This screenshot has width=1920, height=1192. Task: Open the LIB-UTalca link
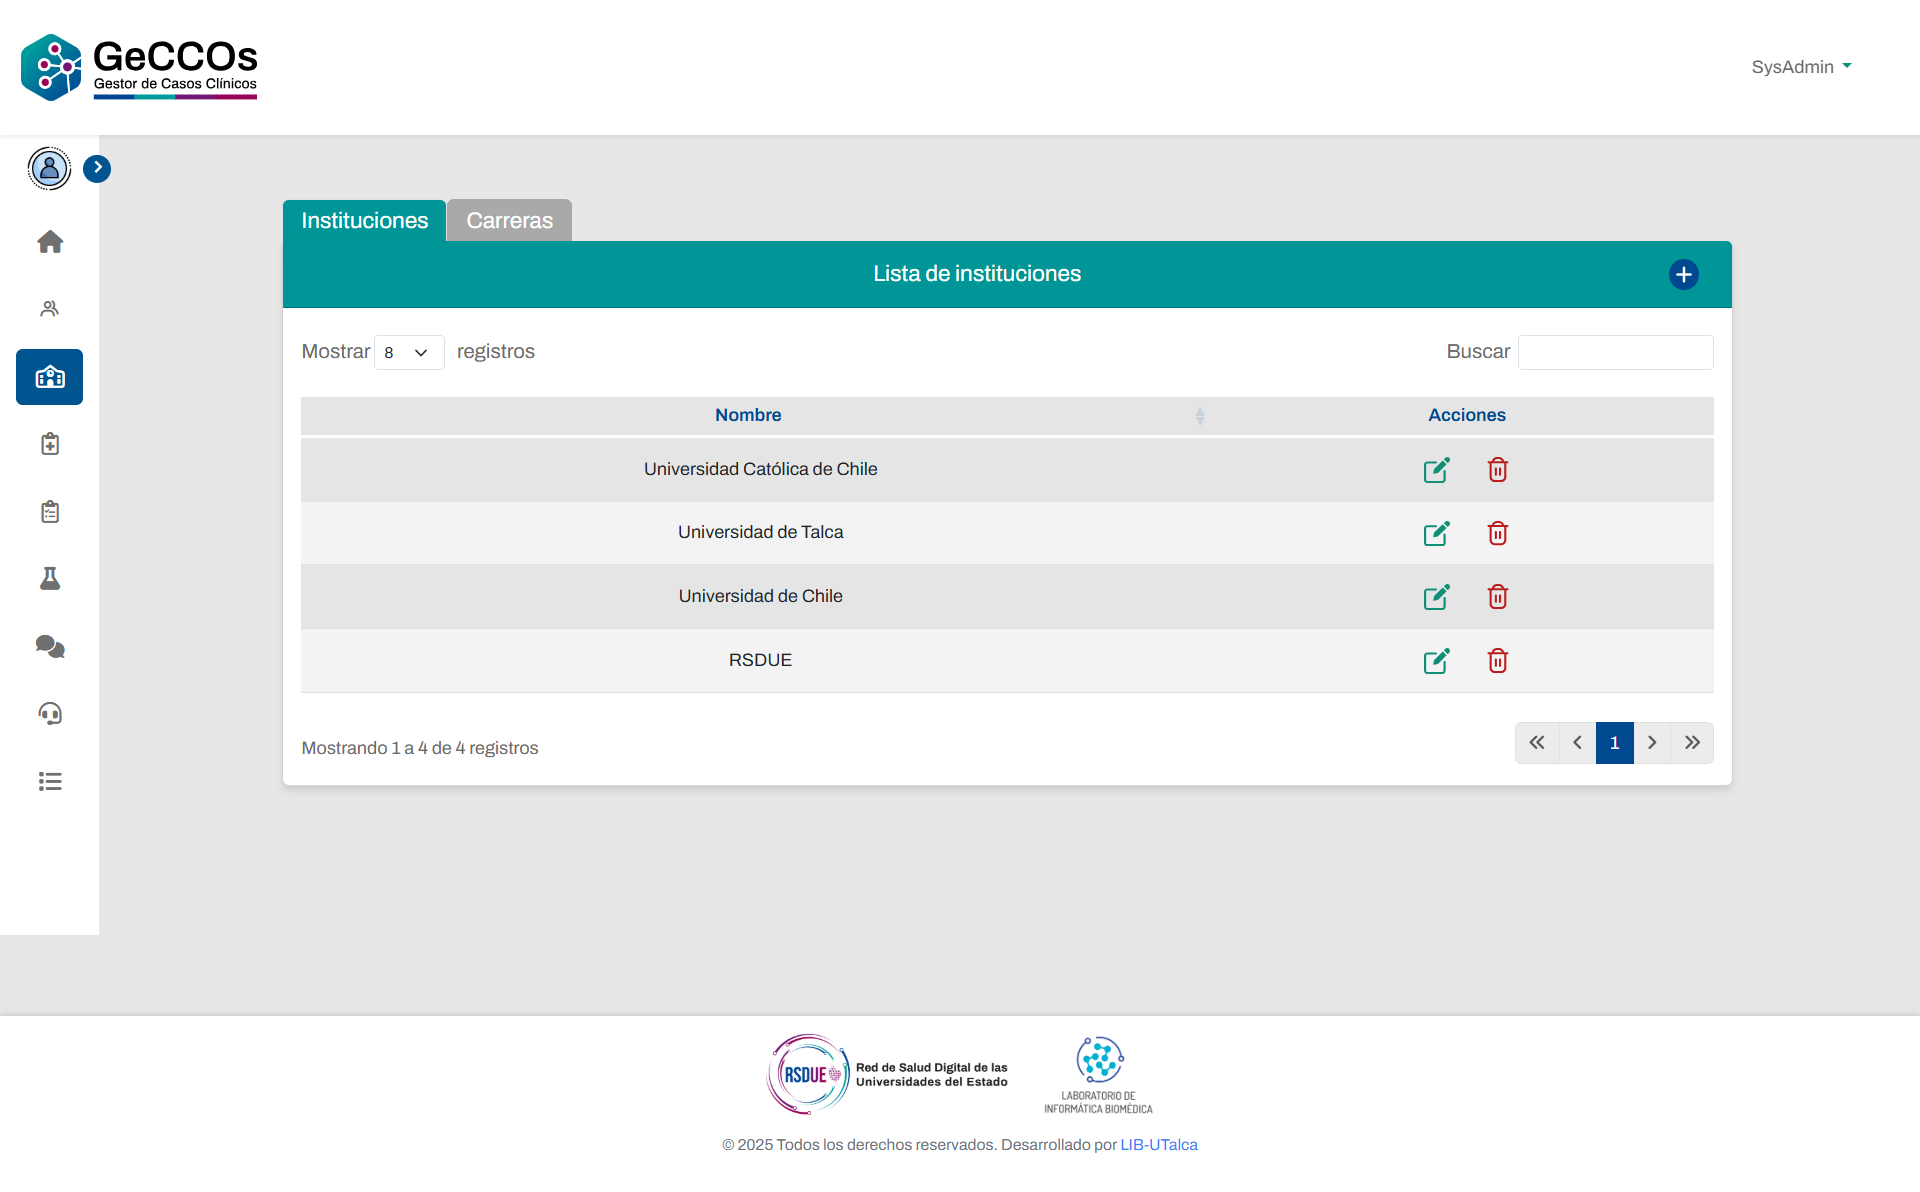pyautogui.click(x=1159, y=1145)
